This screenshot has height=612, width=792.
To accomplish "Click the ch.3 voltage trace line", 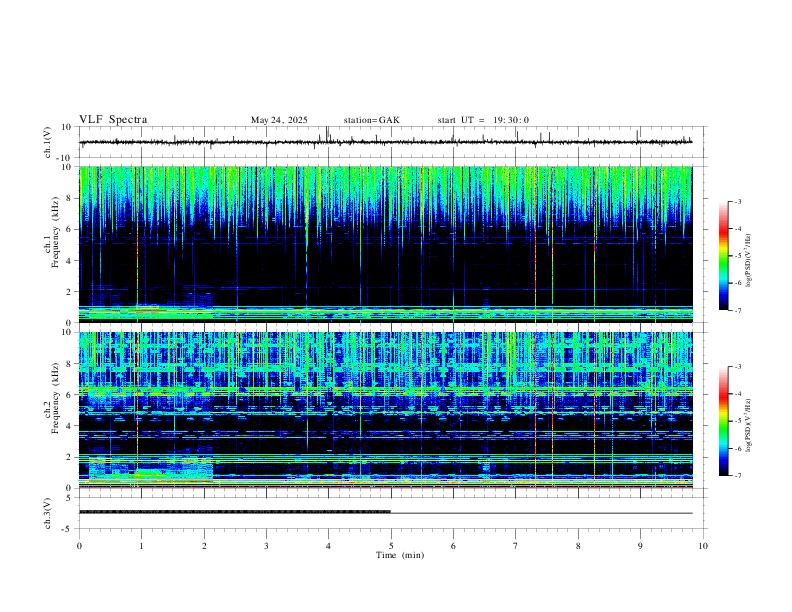I will pyautogui.click(x=385, y=512).
